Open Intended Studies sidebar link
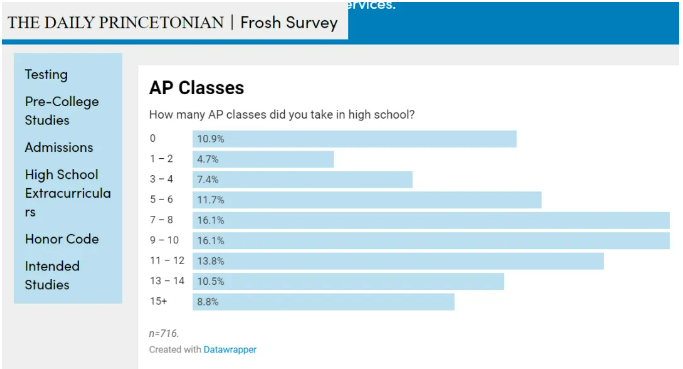The height and width of the screenshot is (369, 683). click(52, 275)
